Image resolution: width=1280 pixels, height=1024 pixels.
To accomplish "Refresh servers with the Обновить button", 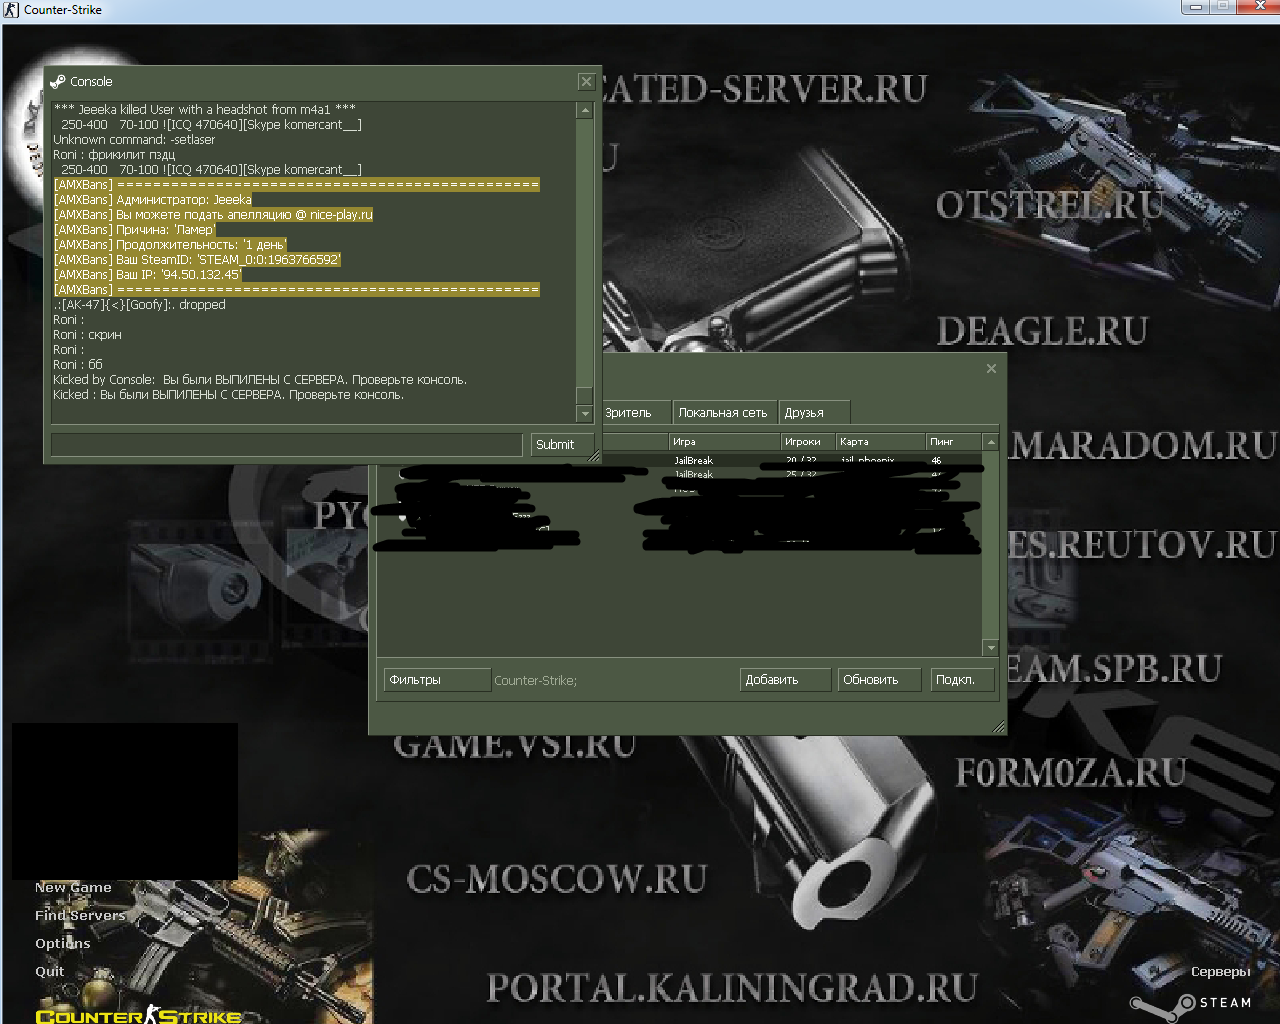I will pyautogui.click(x=879, y=680).
